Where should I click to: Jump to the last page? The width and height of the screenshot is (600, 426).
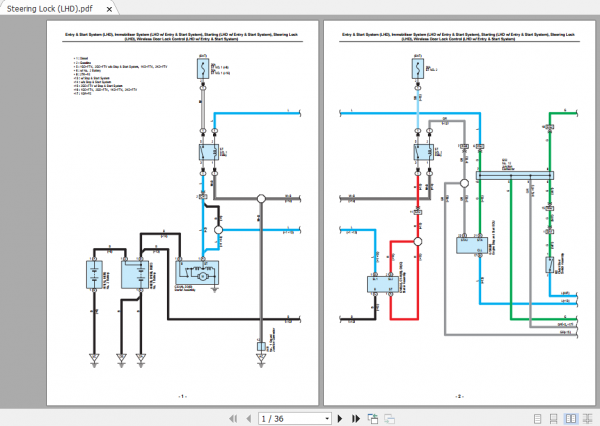click(x=356, y=418)
